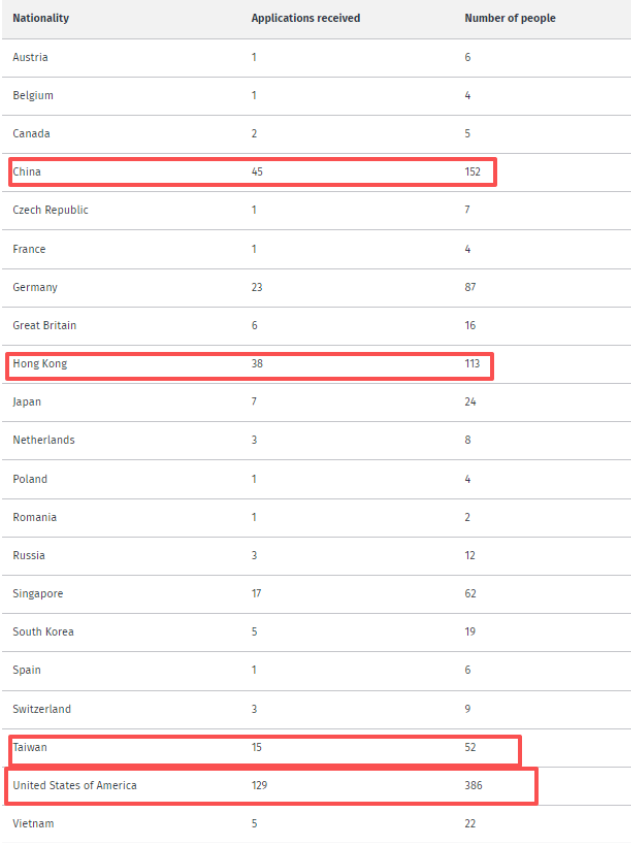Select Hong Kong's people count 113
Screen dimensions: 631x843
tap(473, 364)
